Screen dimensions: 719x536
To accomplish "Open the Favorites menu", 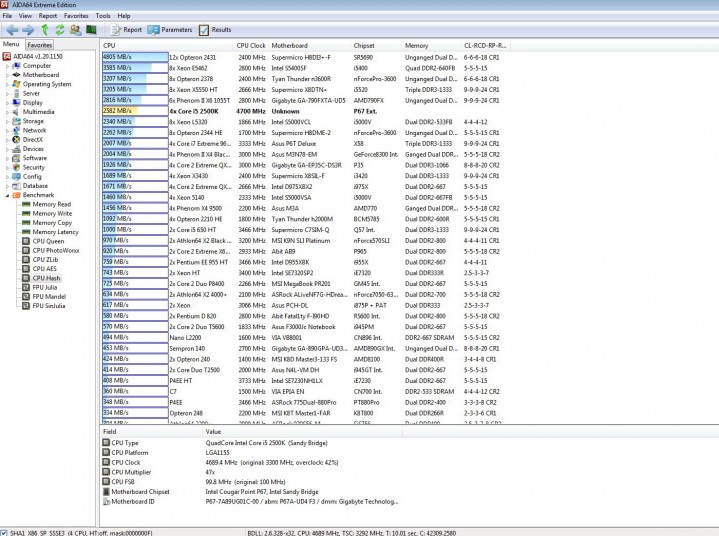I will click(x=76, y=16).
